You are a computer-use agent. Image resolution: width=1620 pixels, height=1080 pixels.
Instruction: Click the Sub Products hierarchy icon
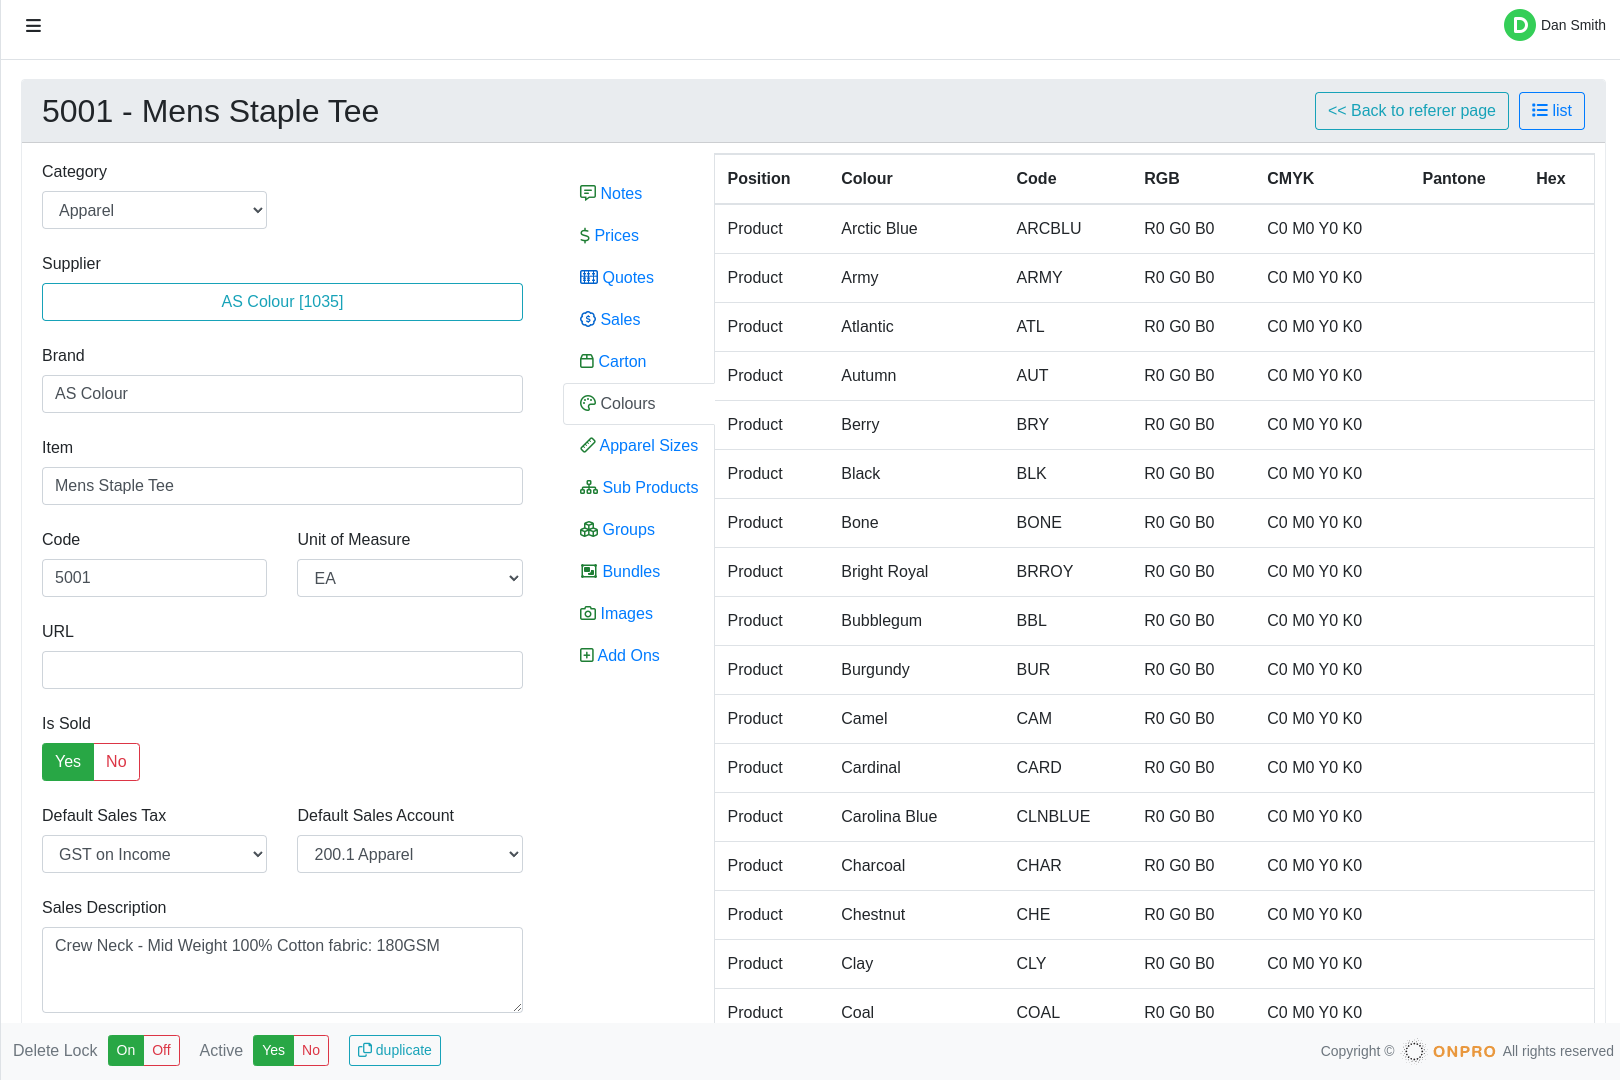click(x=589, y=487)
